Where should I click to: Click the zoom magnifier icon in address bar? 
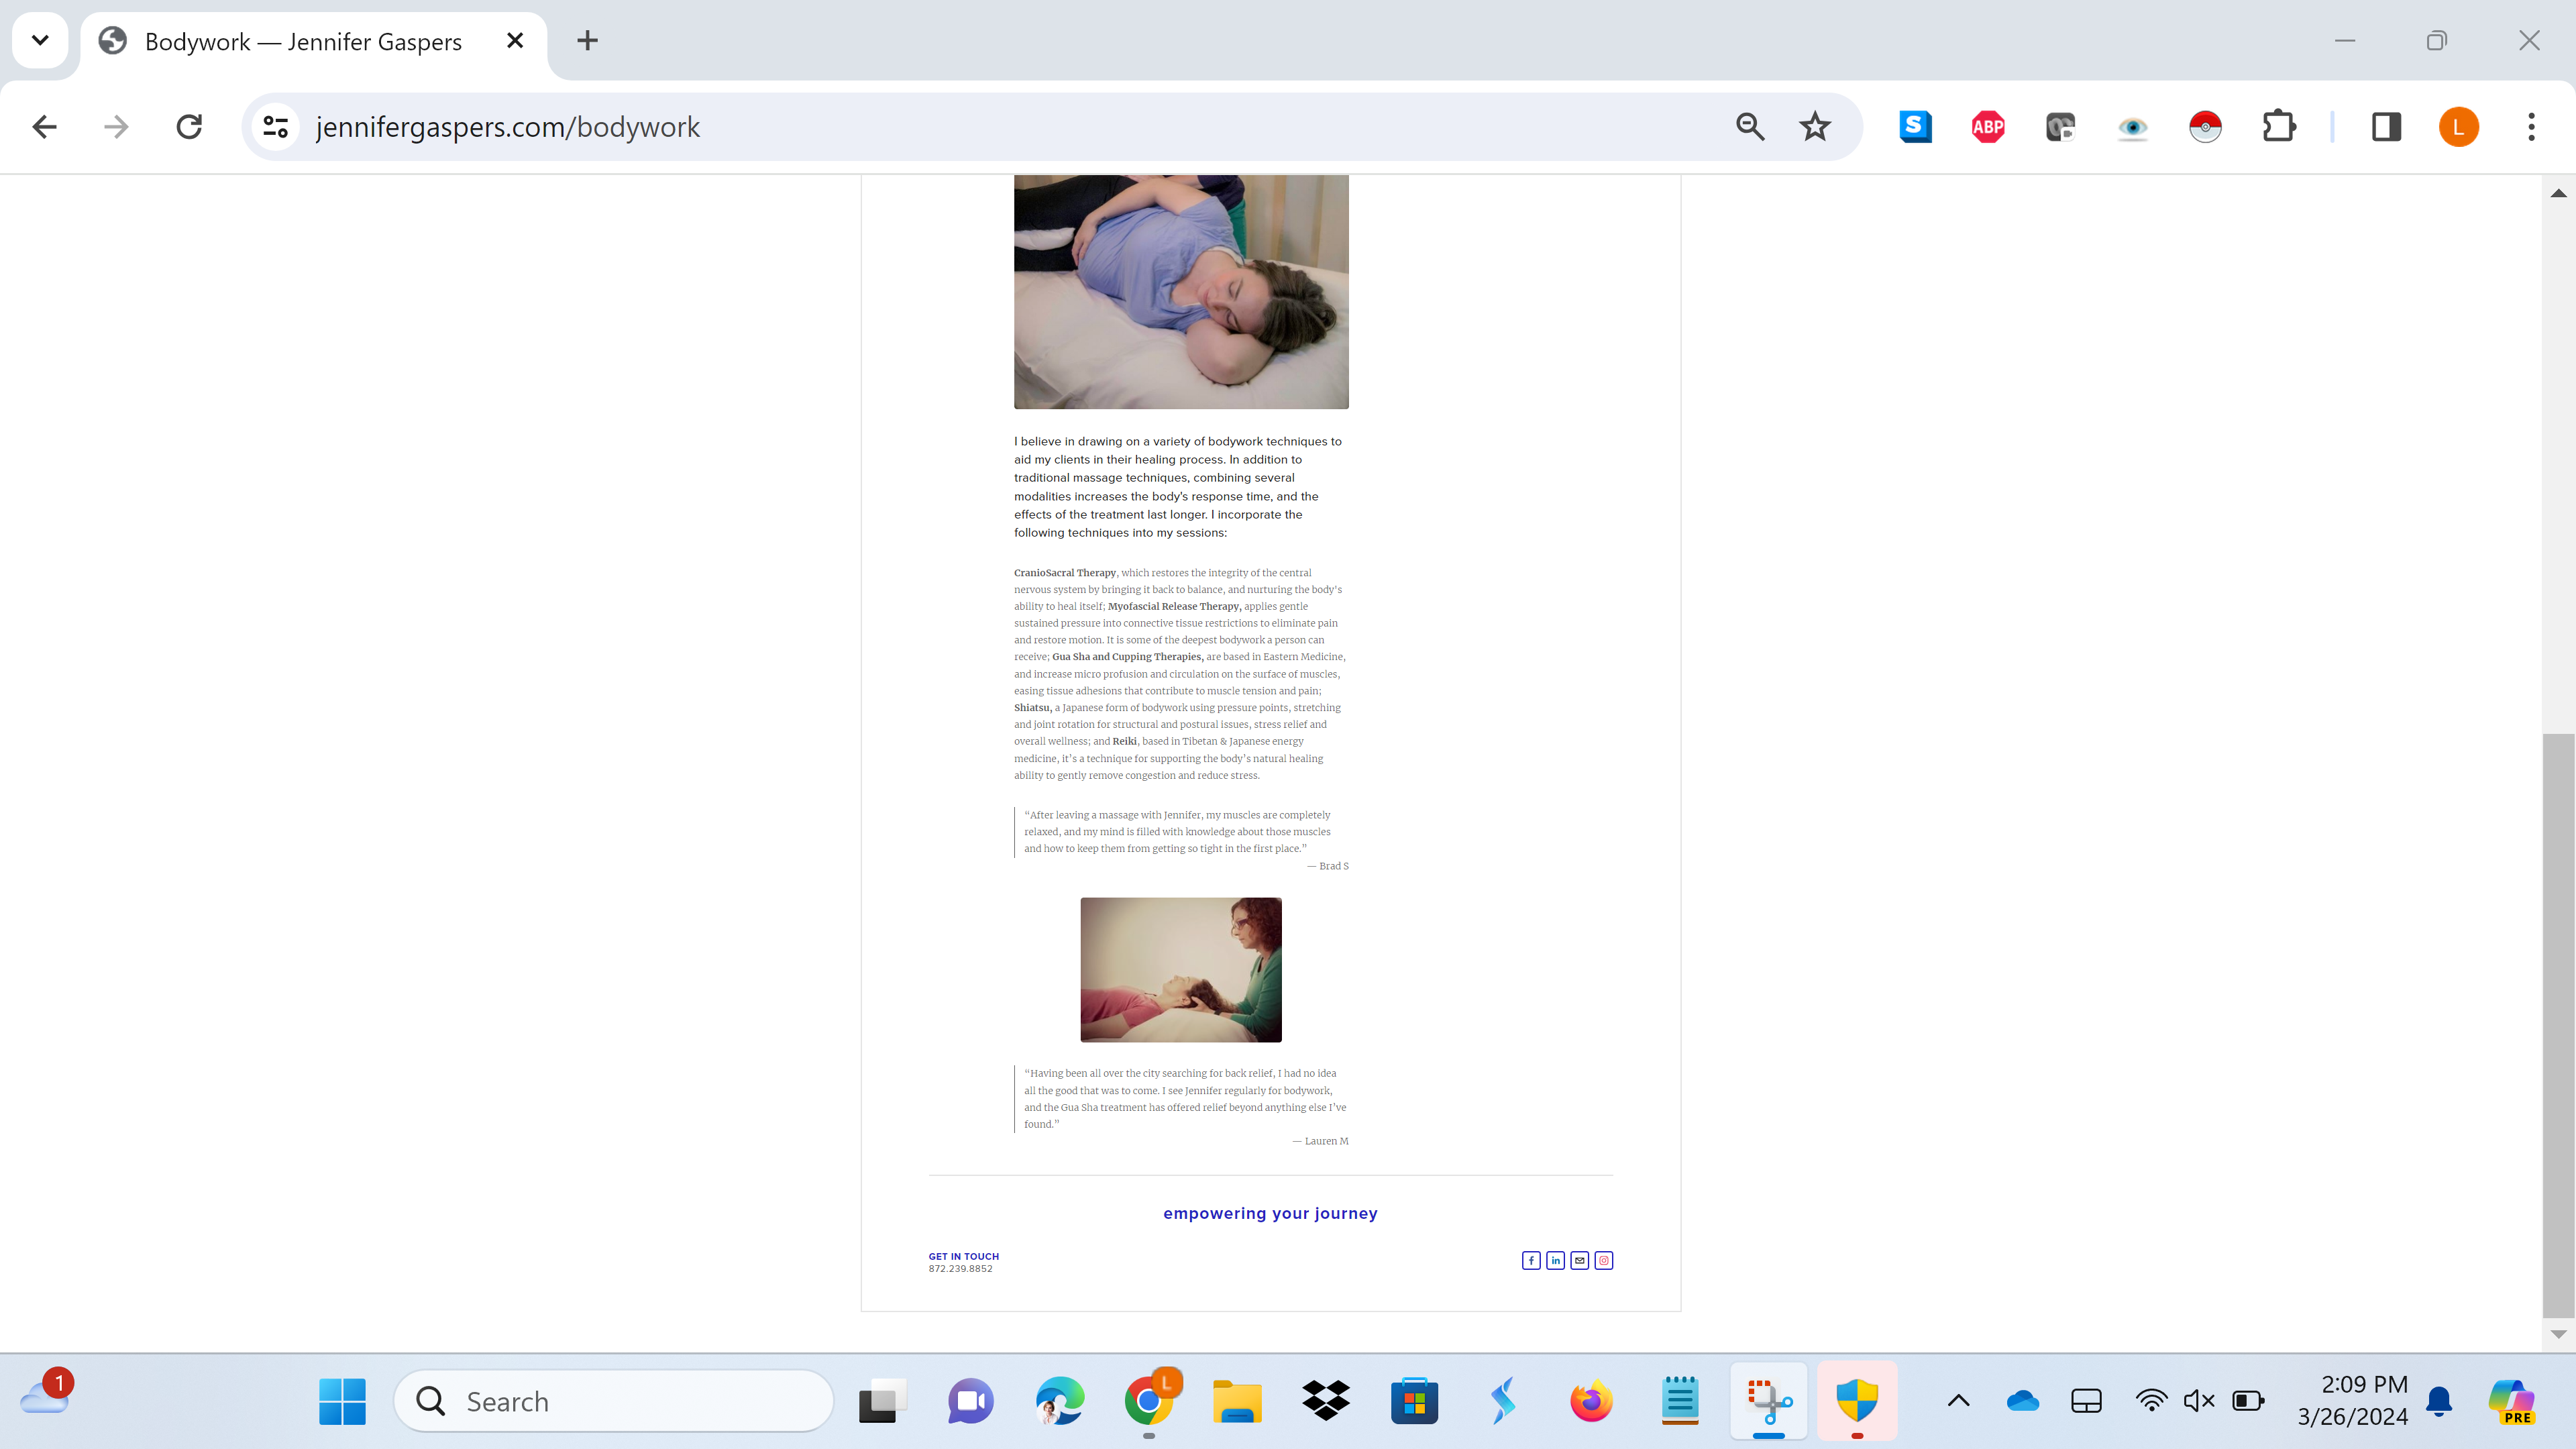click(x=1750, y=127)
